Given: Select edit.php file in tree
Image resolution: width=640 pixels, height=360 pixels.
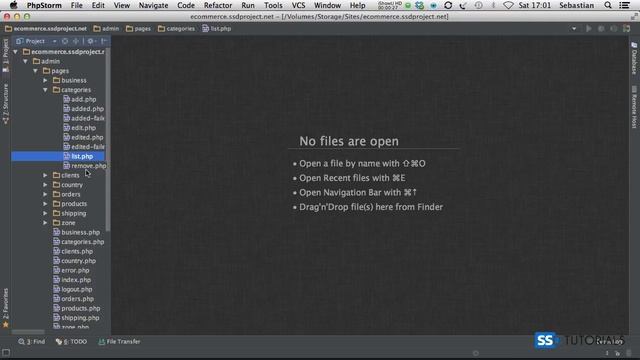Looking at the screenshot, I should tap(80, 128).
